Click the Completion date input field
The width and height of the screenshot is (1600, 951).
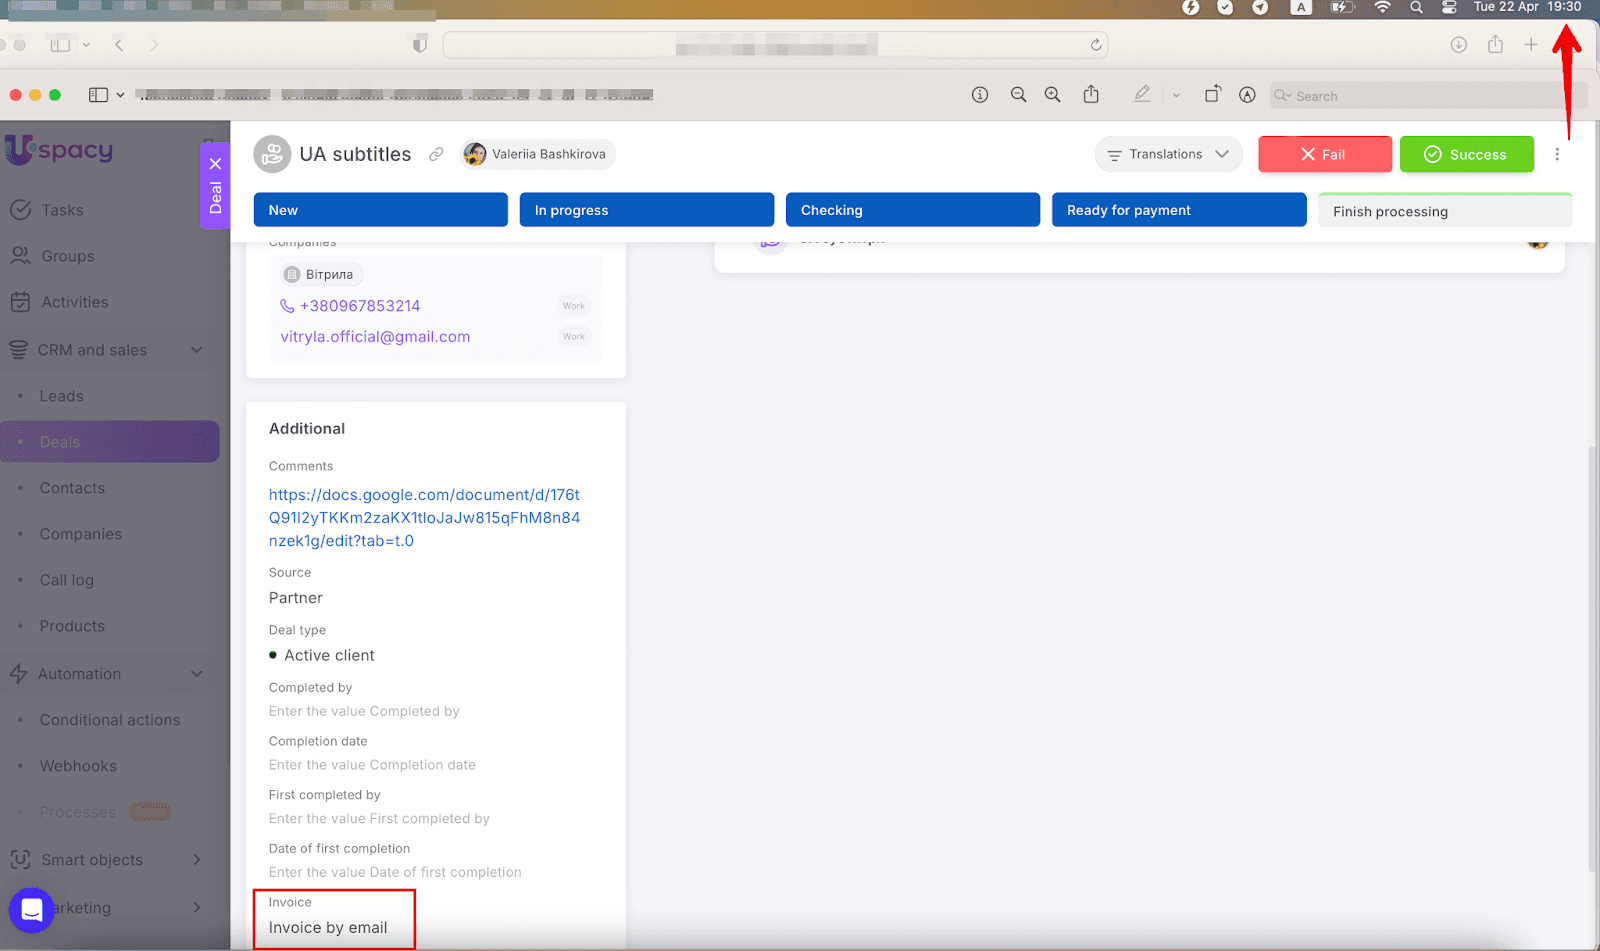(372, 765)
